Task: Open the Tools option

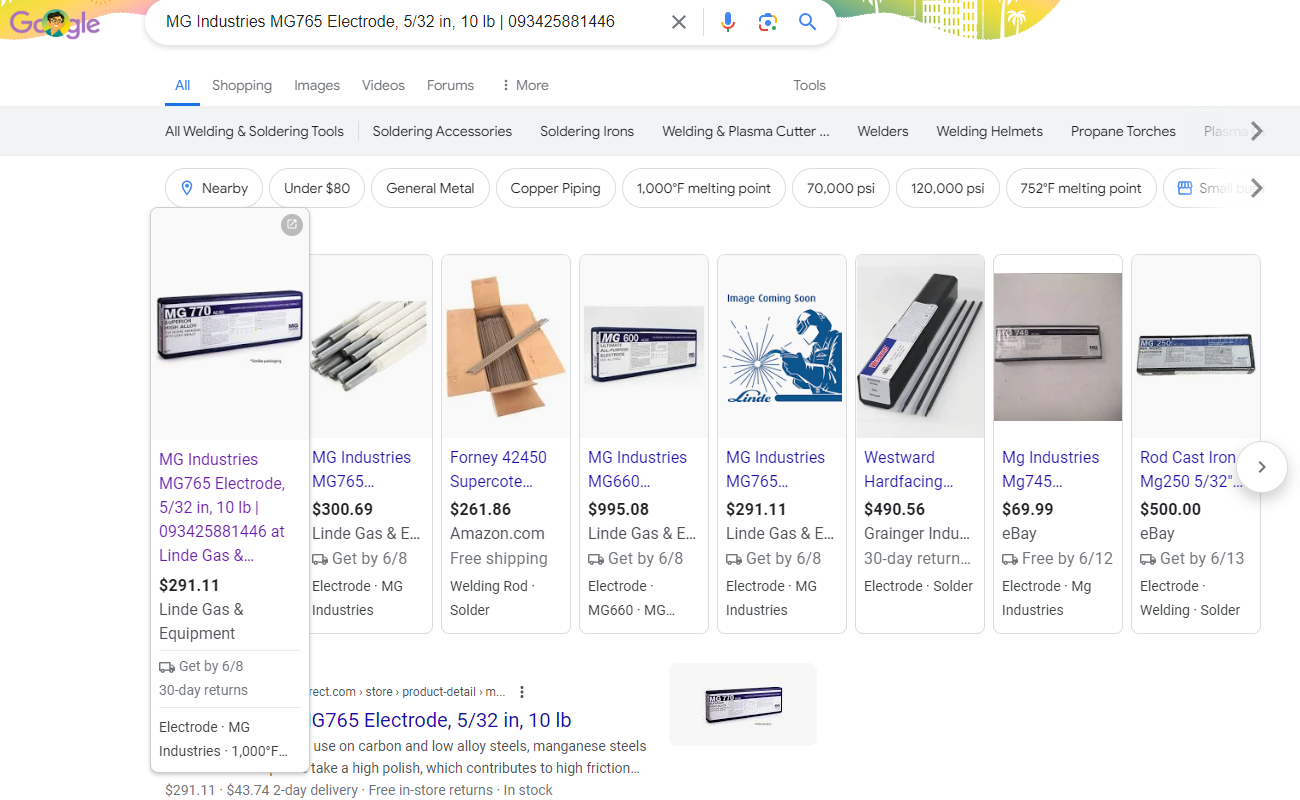Action: click(x=809, y=85)
